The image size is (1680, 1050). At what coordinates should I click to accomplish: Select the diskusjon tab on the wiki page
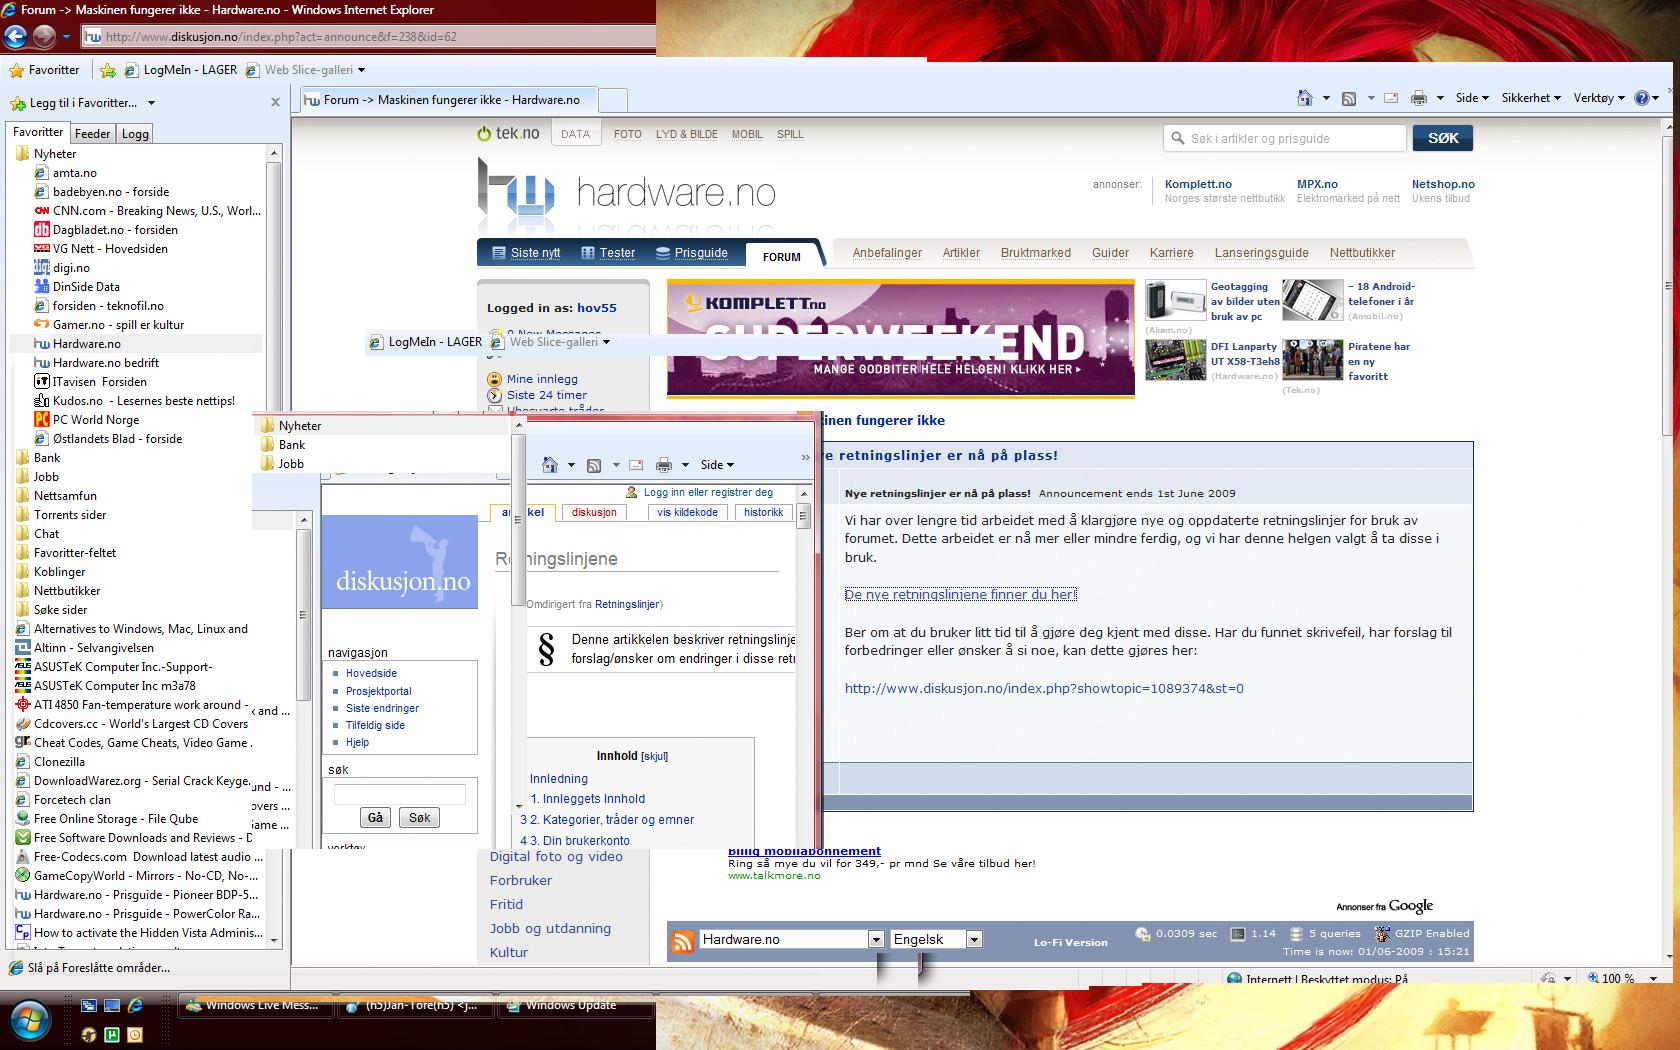pos(594,512)
